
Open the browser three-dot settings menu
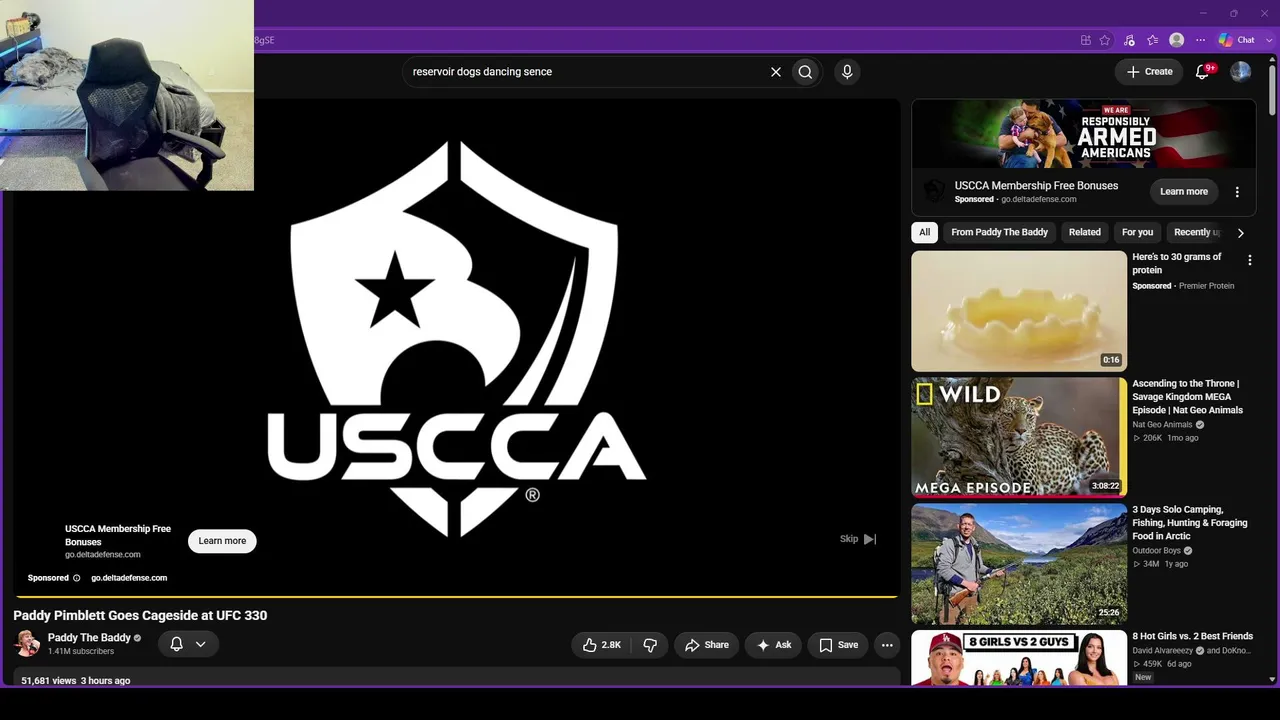pyautogui.click(x=1201, y=40)
